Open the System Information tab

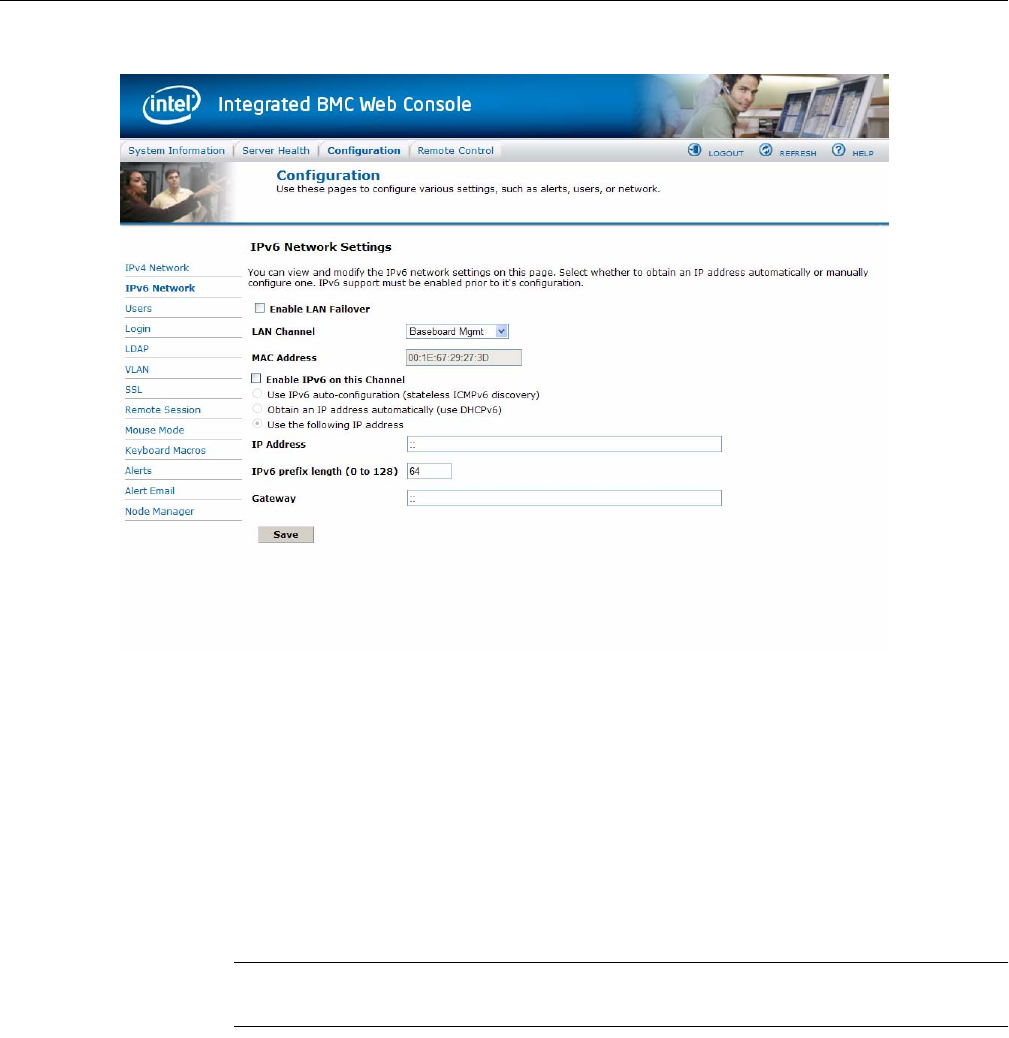point(176,151)
